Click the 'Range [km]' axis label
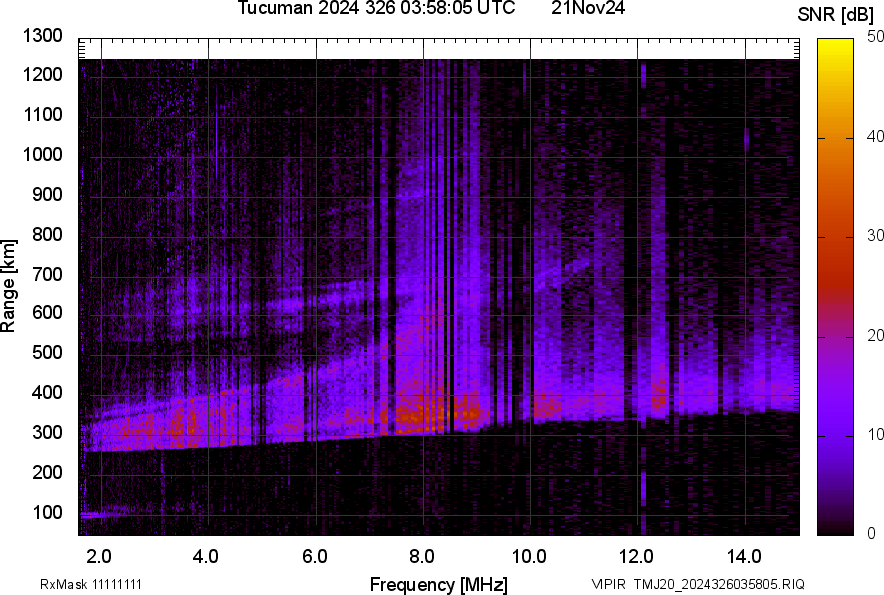The height and width of the screenshot is (595, 884). click(8, 286)
